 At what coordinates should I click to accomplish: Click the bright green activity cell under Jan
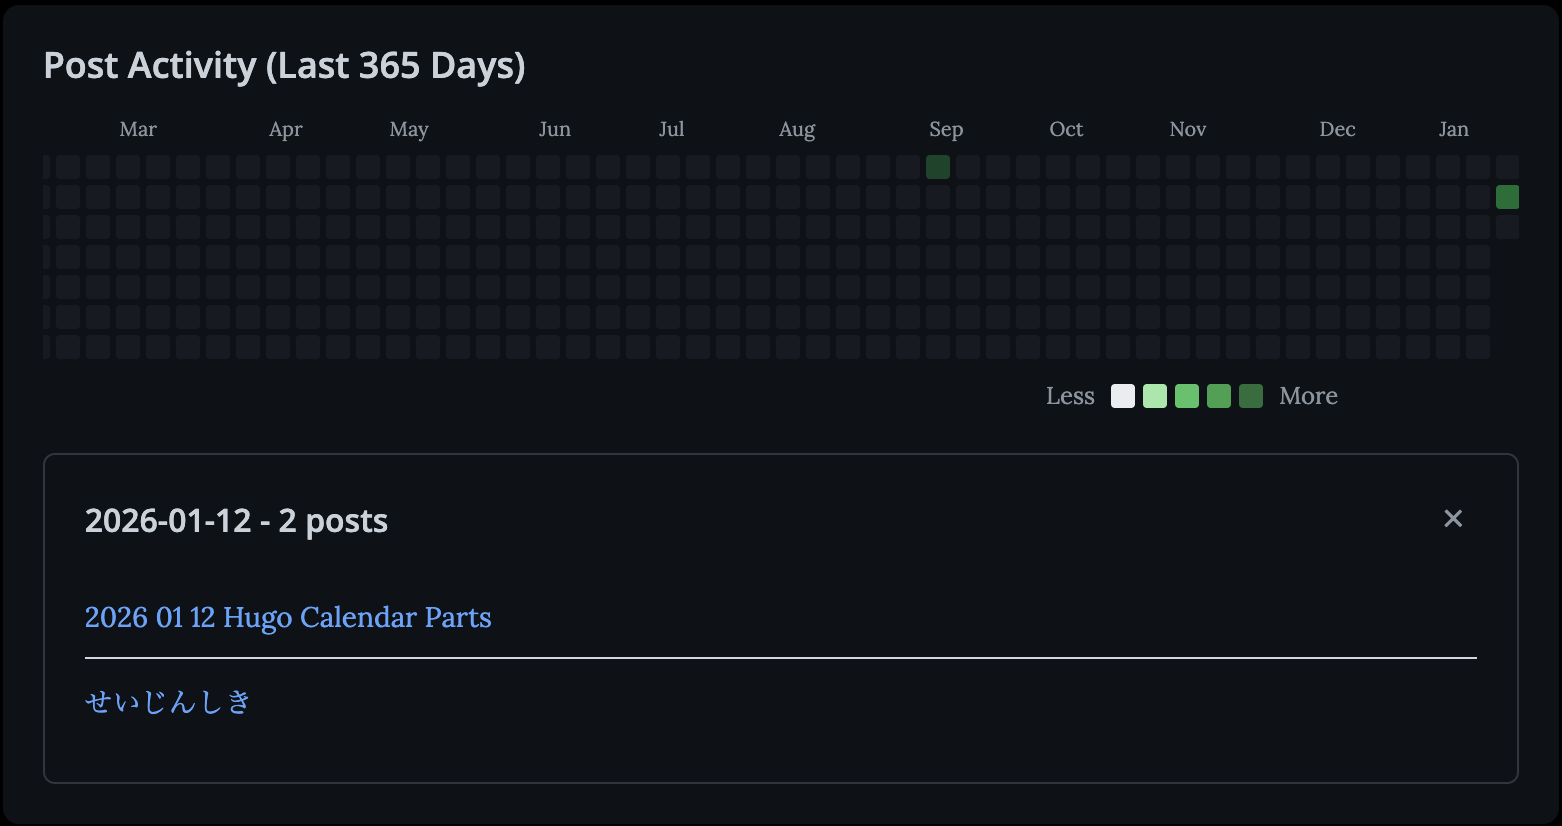[x=1507, y=197]
